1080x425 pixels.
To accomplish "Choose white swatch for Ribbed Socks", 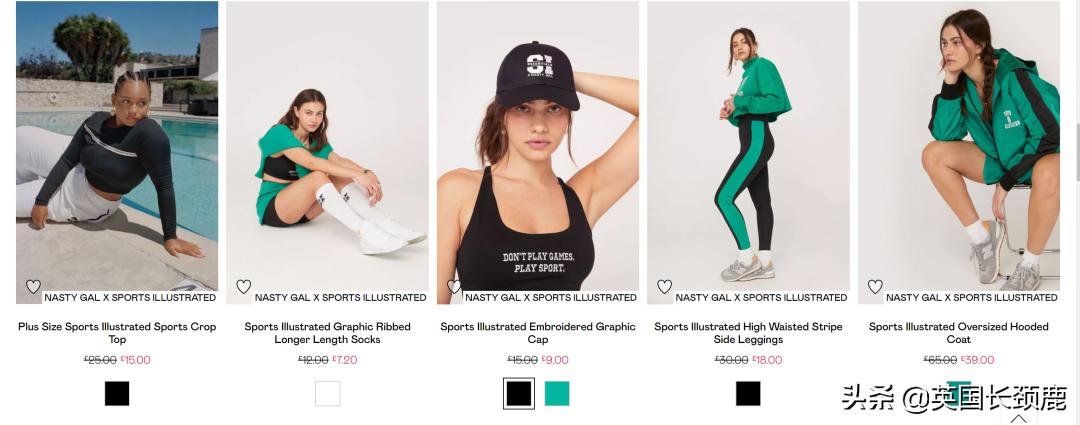I will click(328, 394).
